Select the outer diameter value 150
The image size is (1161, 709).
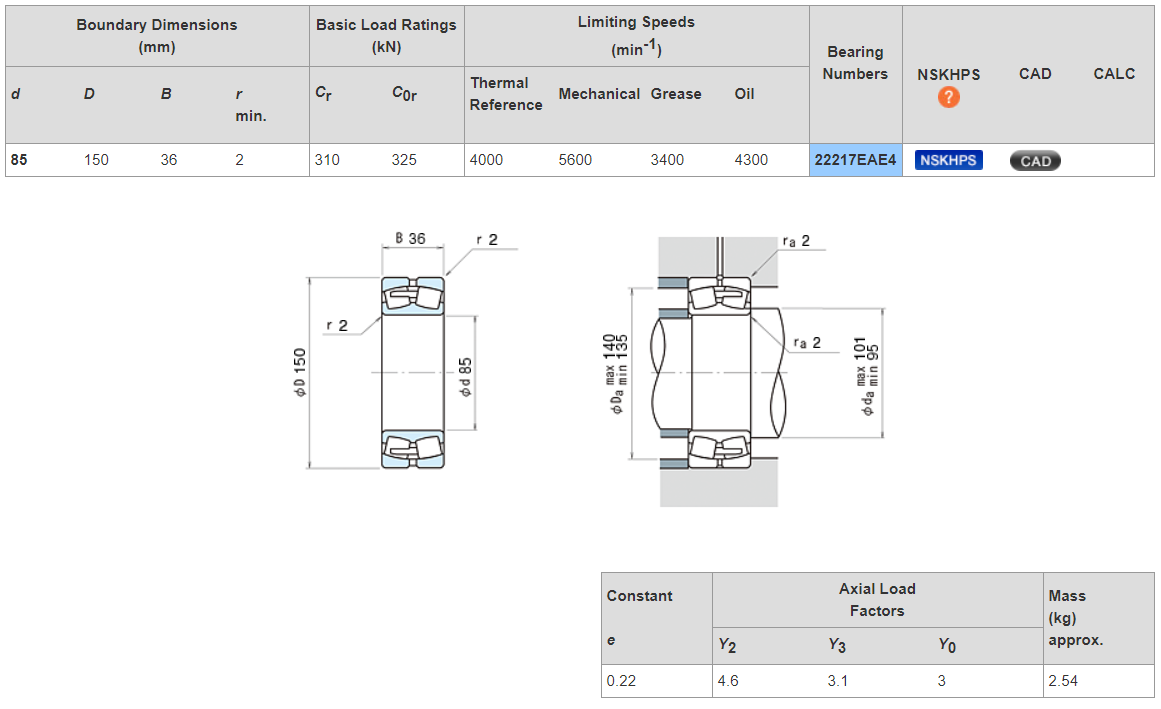(x=96, y=160)
